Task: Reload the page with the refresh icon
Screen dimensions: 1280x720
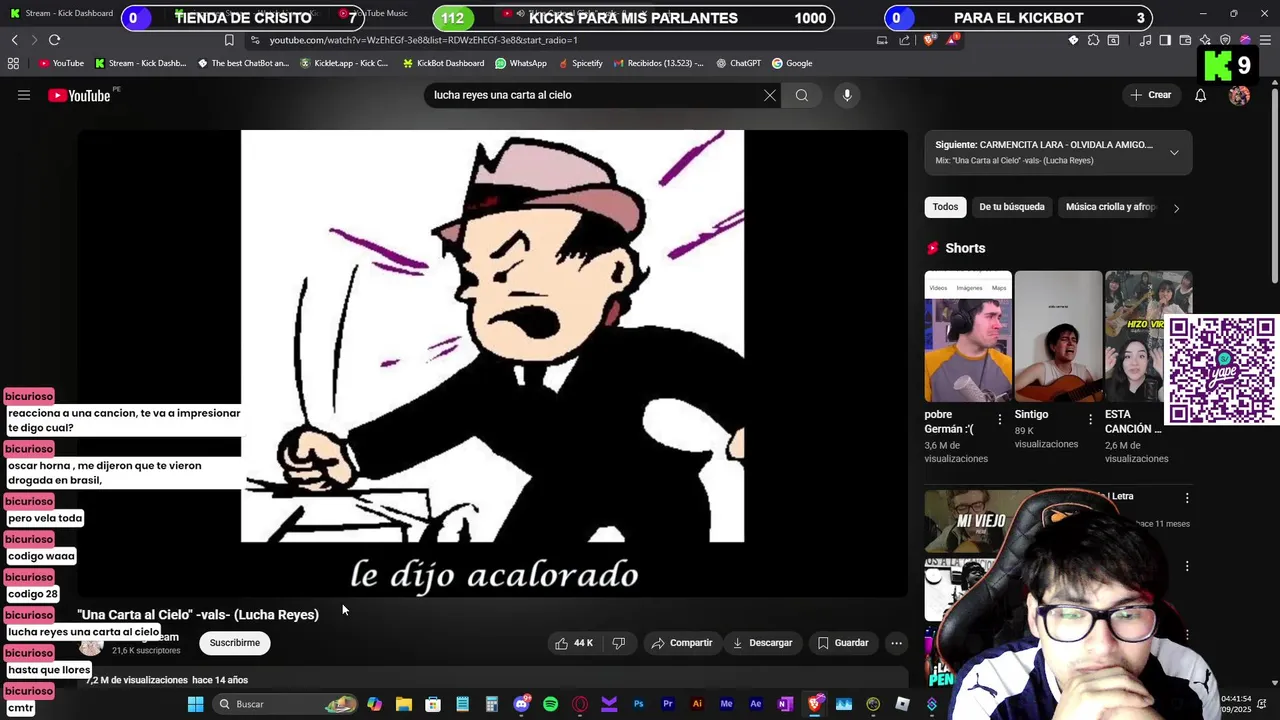Action: pos(54,40)
